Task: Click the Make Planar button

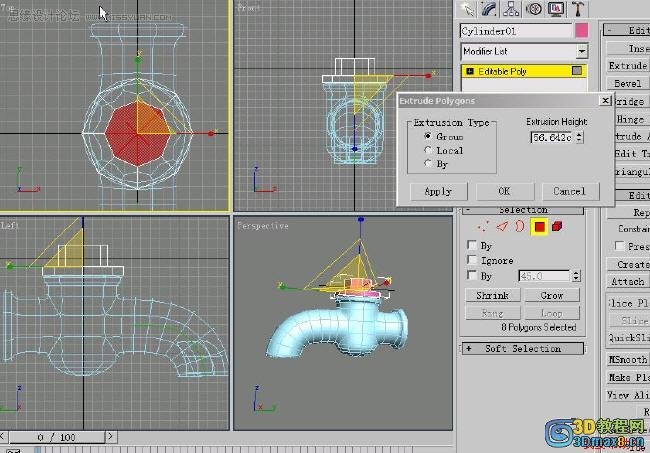Action: [628, 377]
